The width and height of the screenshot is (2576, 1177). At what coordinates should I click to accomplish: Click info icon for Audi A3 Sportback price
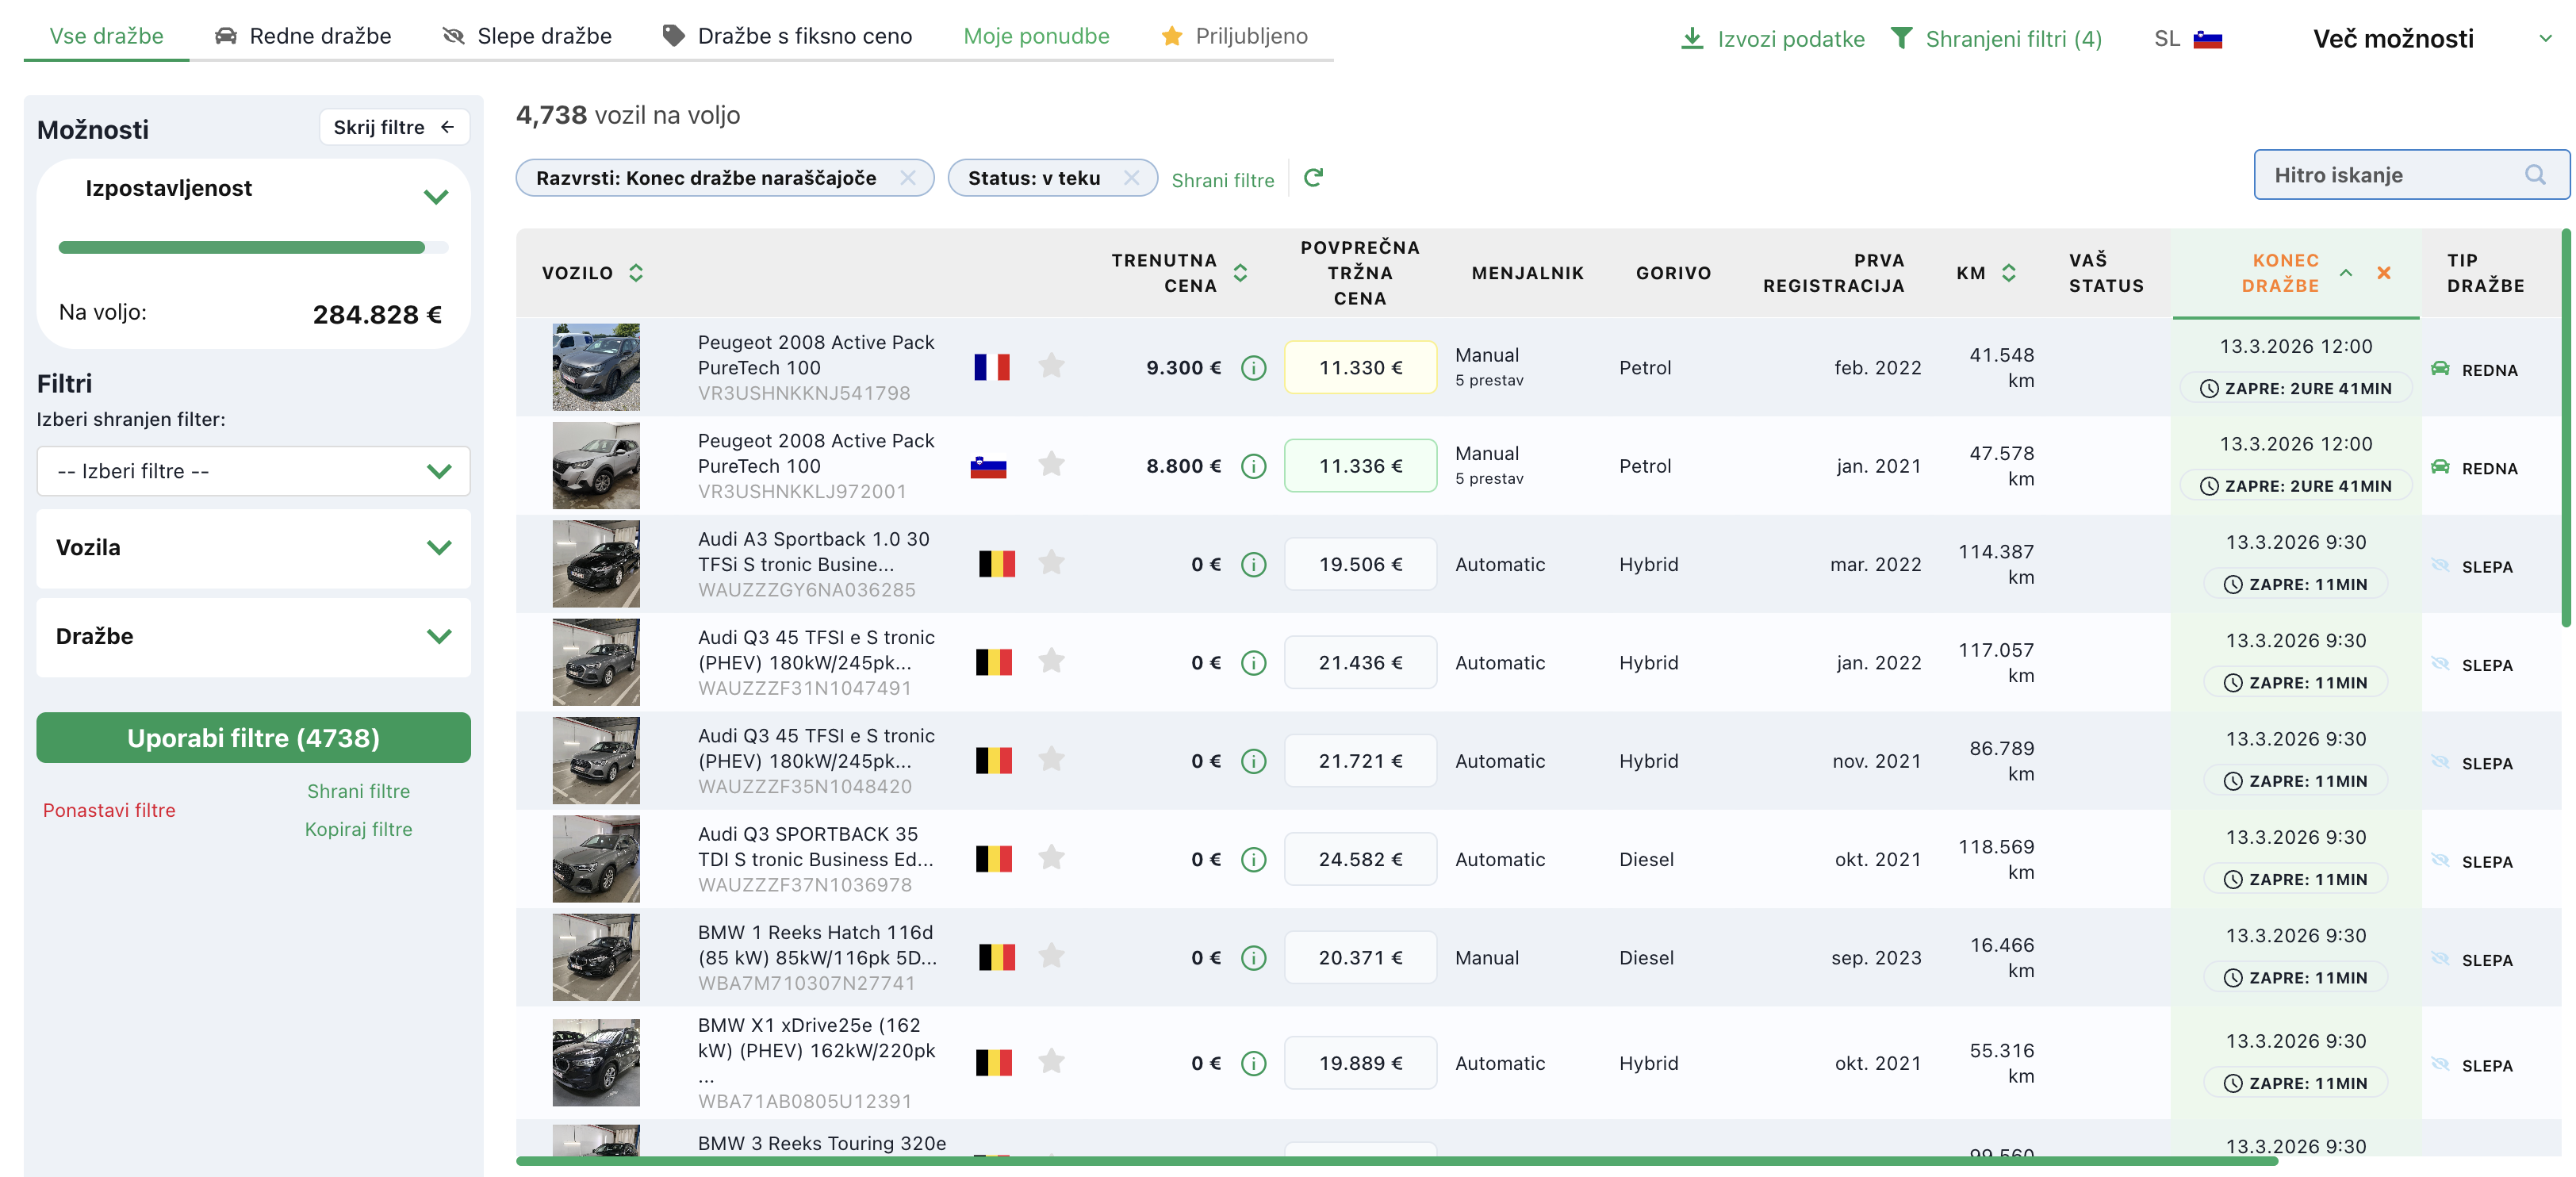(1253, 565)
